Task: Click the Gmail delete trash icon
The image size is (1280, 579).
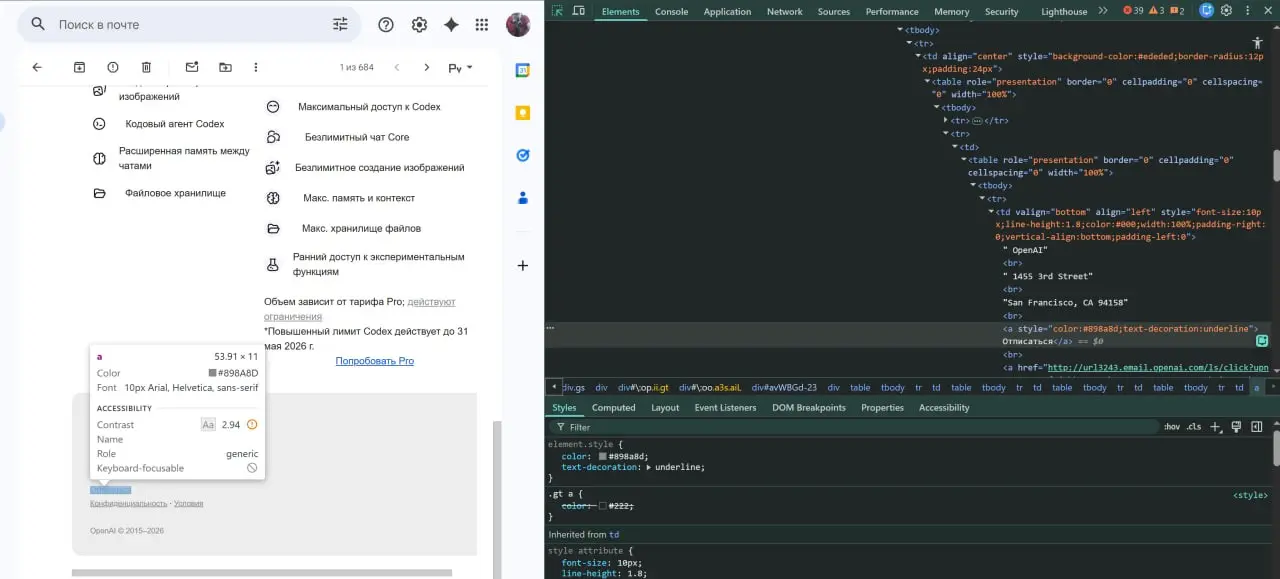Action: (146, 67)
